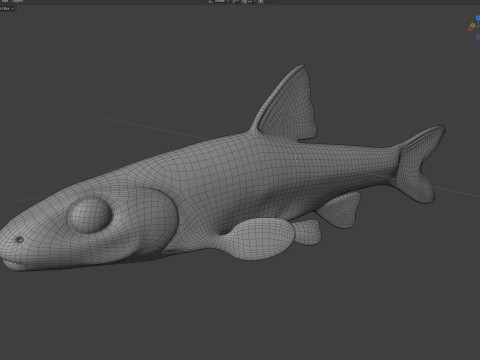Open the Select Box tool dropdown
This screenshot has width=480, height=360.
click(7, 9)
